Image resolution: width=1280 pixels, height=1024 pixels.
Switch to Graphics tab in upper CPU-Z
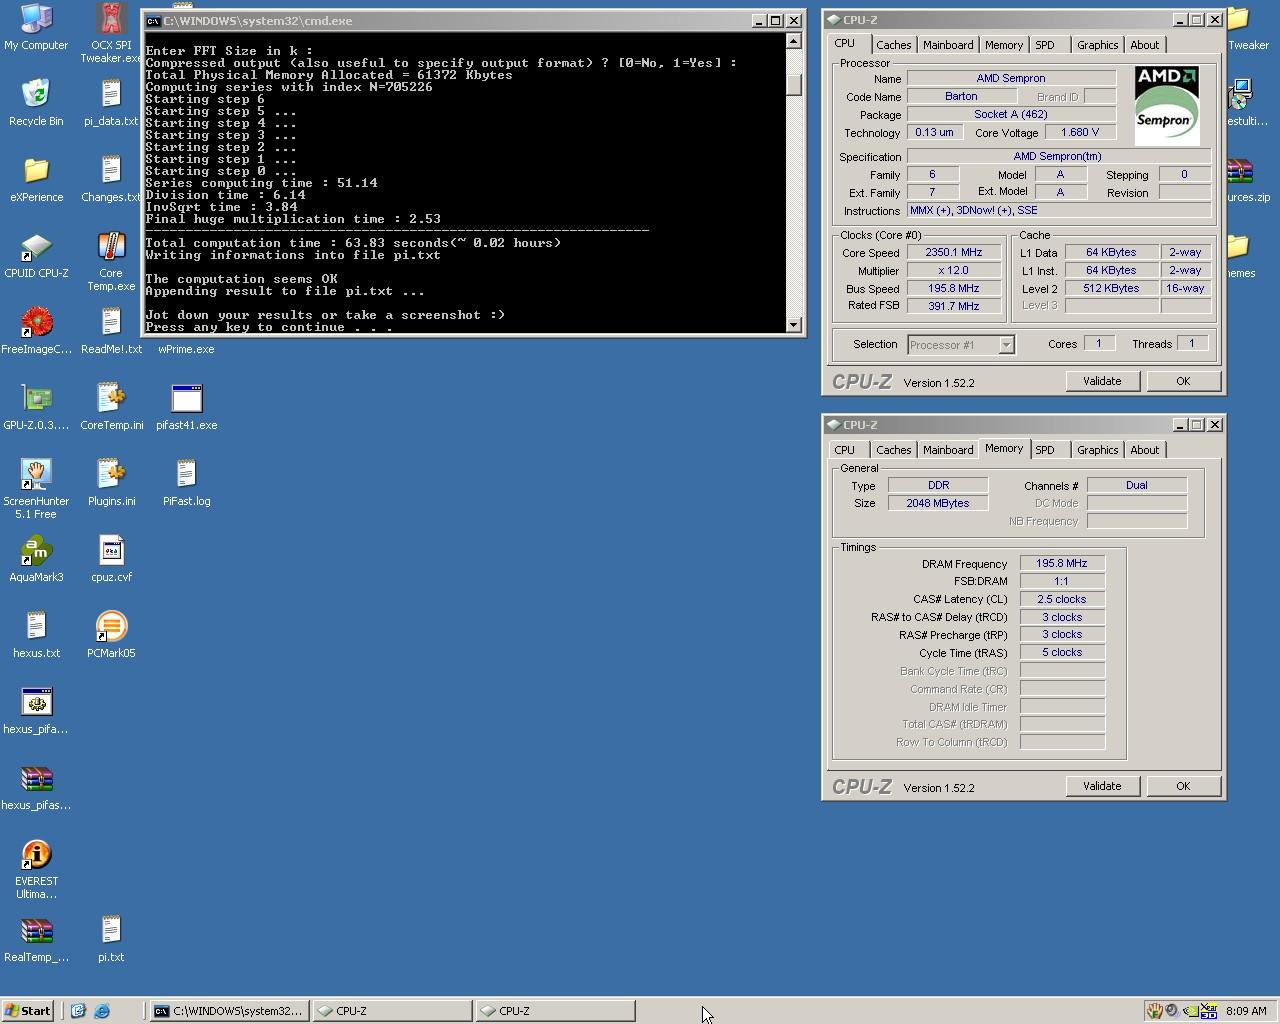pos(1097,45)
